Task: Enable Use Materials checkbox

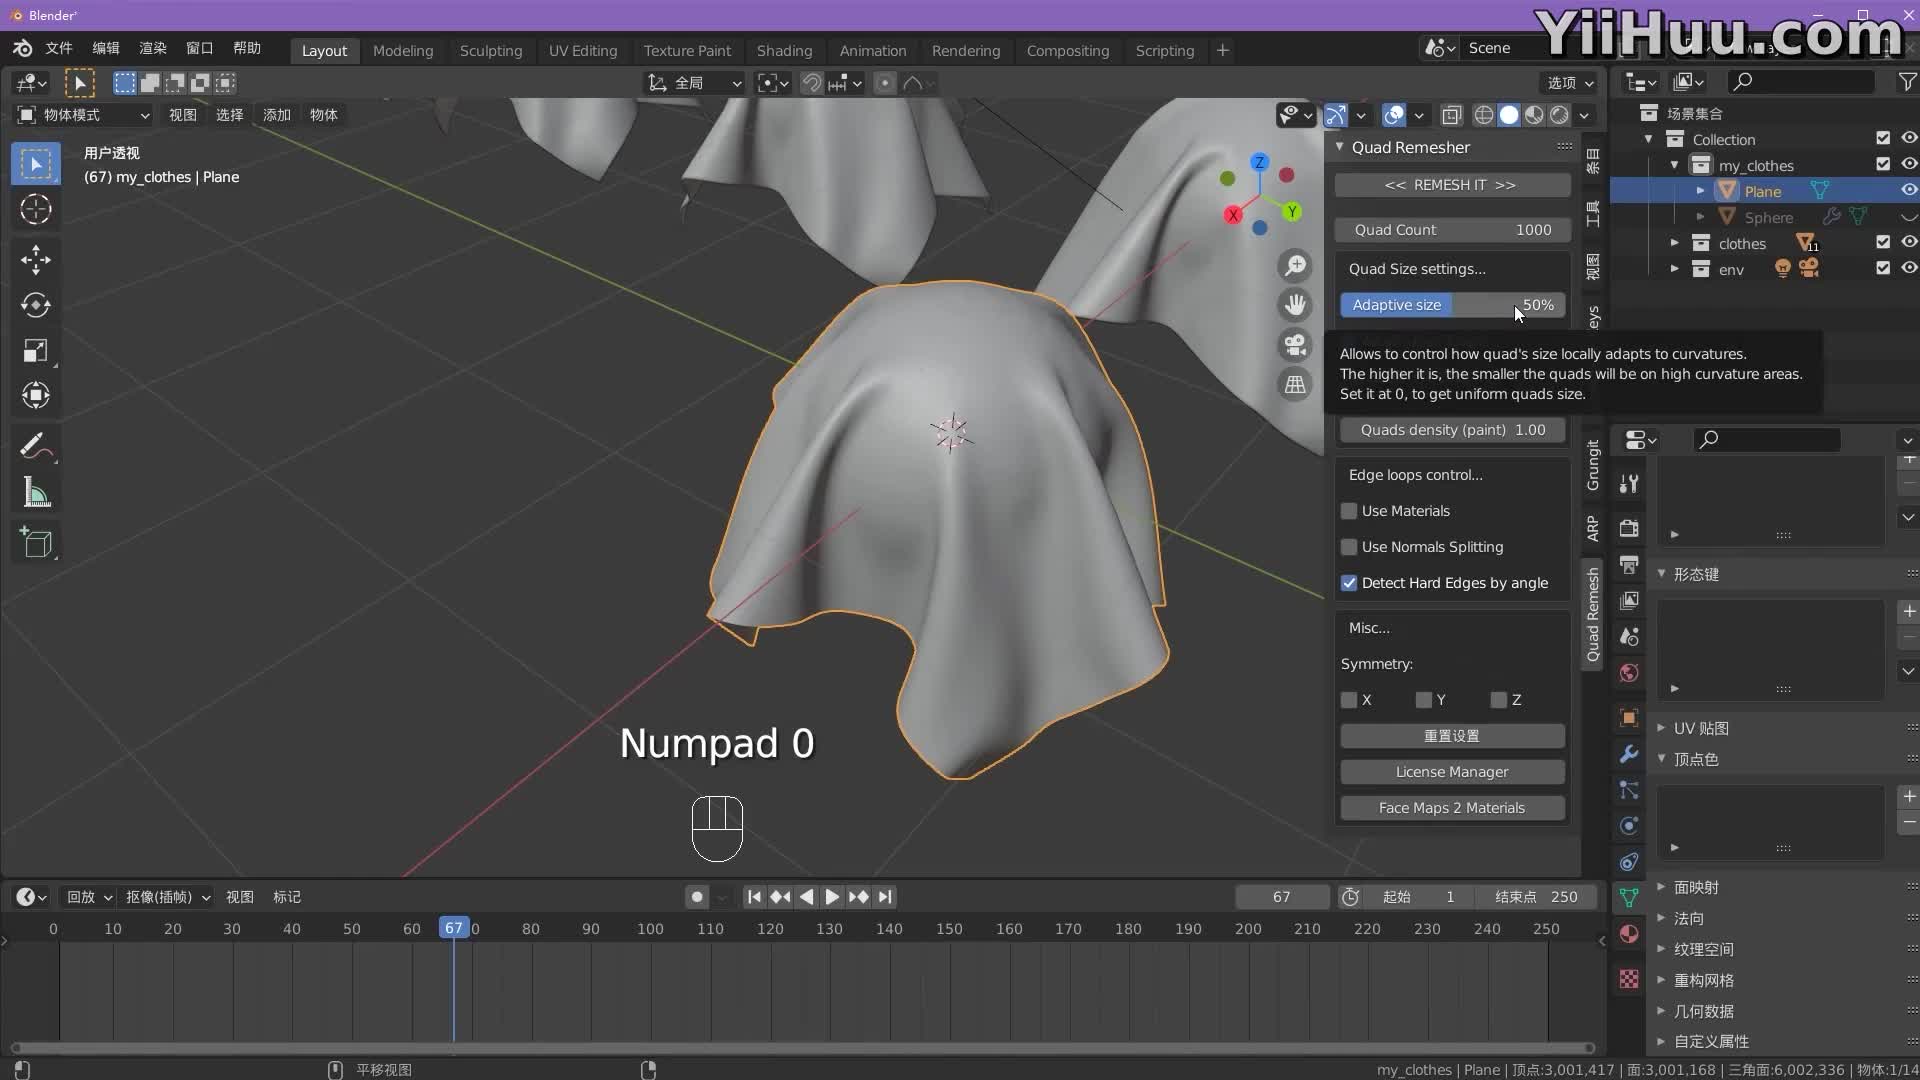Action: click(x=1349, y=511)
